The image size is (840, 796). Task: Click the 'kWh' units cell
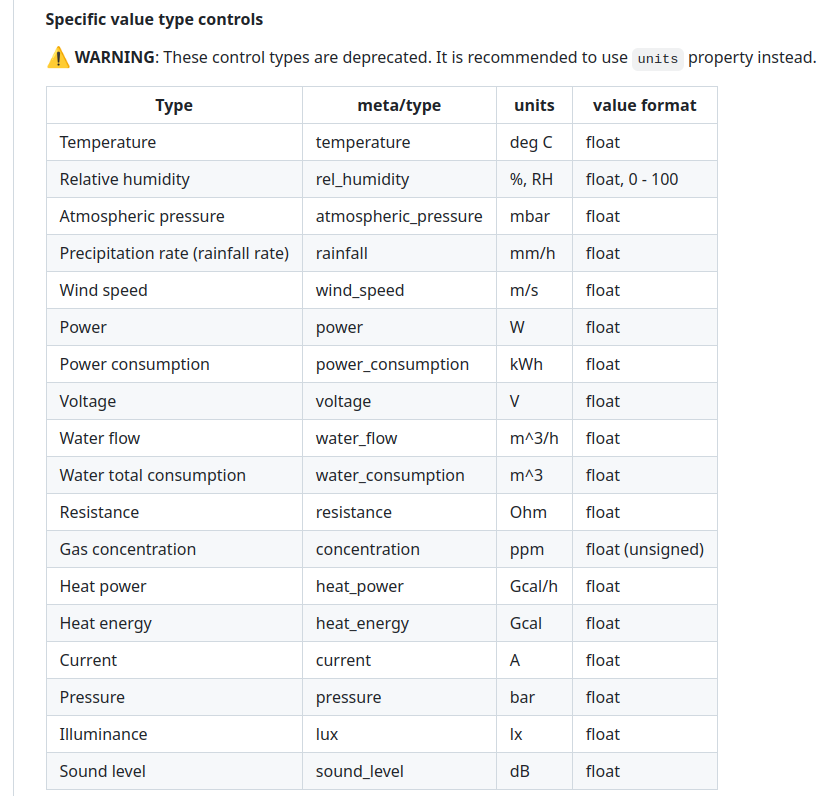(x=526, y=364)
